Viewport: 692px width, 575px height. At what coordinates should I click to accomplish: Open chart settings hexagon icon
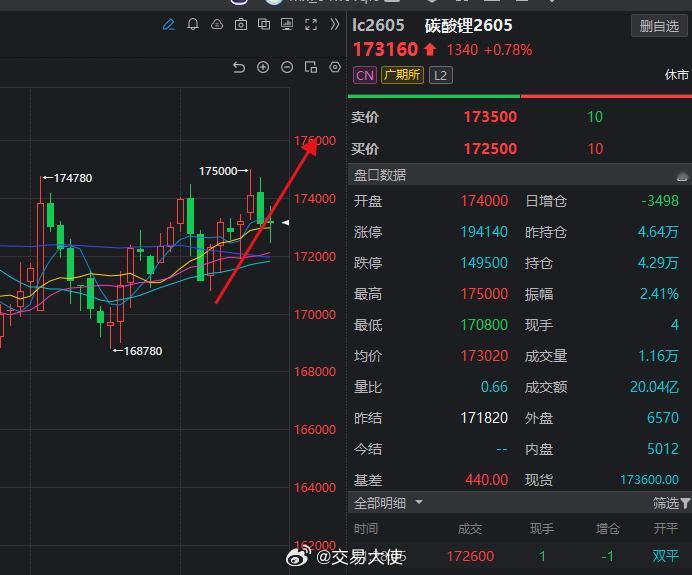pos(335,68)
